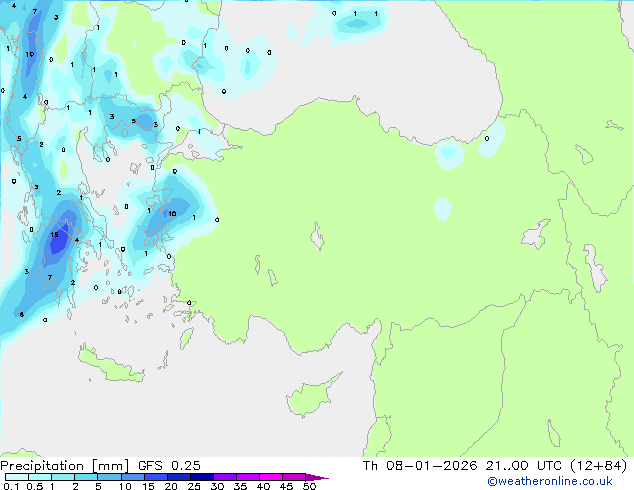Click the "6" precipitation value on the map
Viewport: 634px width, 490px height.
point(21,314)
